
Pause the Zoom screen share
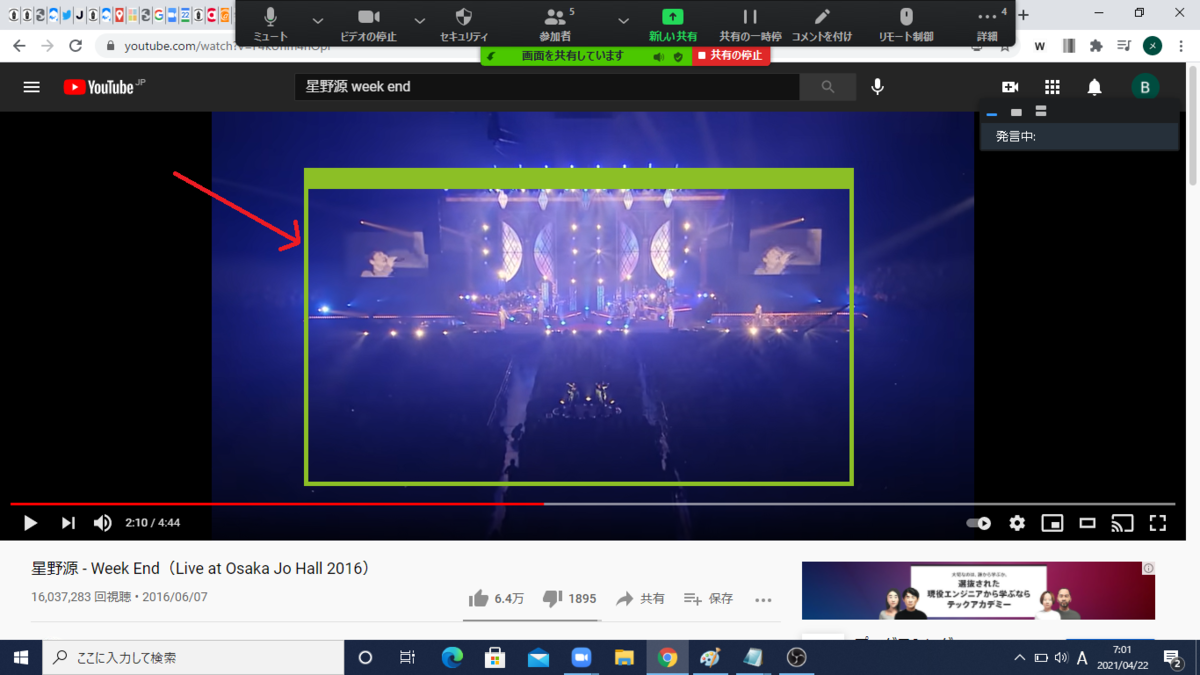(x=750, y=24)
